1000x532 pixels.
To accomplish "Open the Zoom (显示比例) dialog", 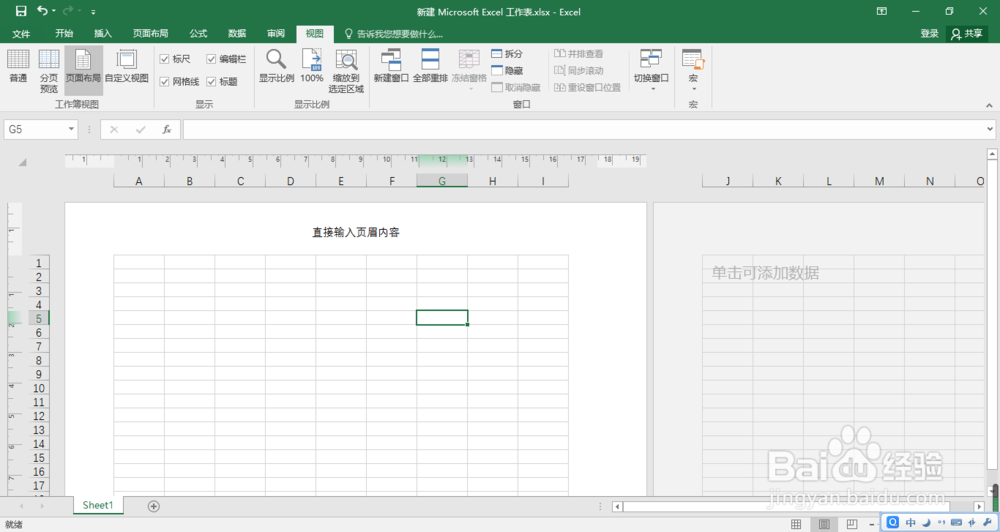I will tap(276, 66).
